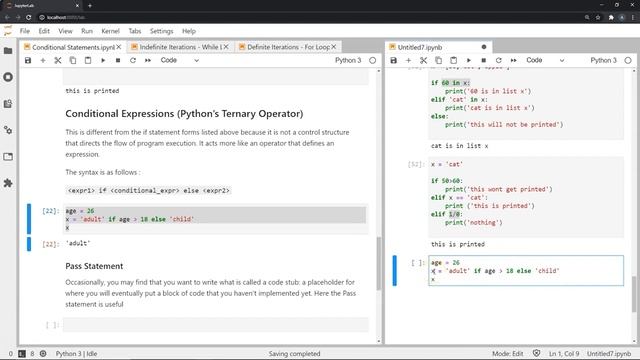Click the notebook trust shield status icon

pyautogui.click(x=536, y=353)
